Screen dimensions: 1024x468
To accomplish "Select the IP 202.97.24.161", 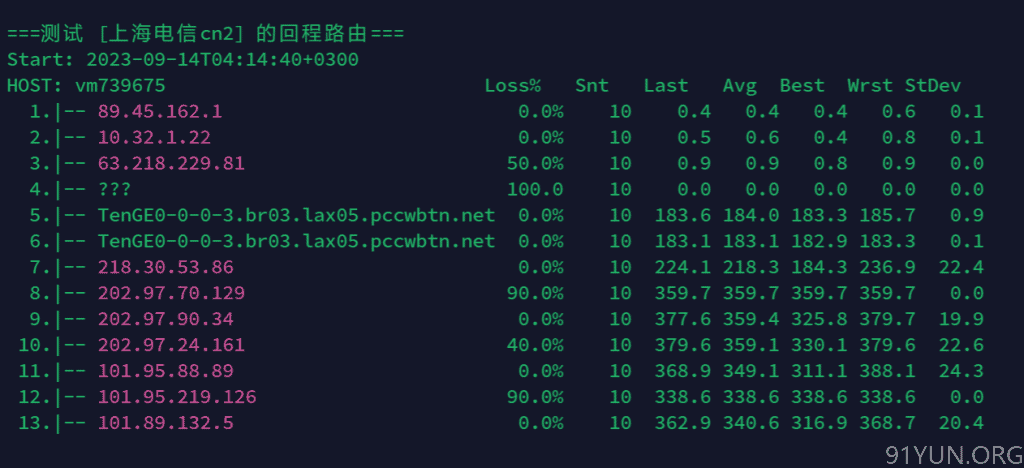I will [171, 345].
